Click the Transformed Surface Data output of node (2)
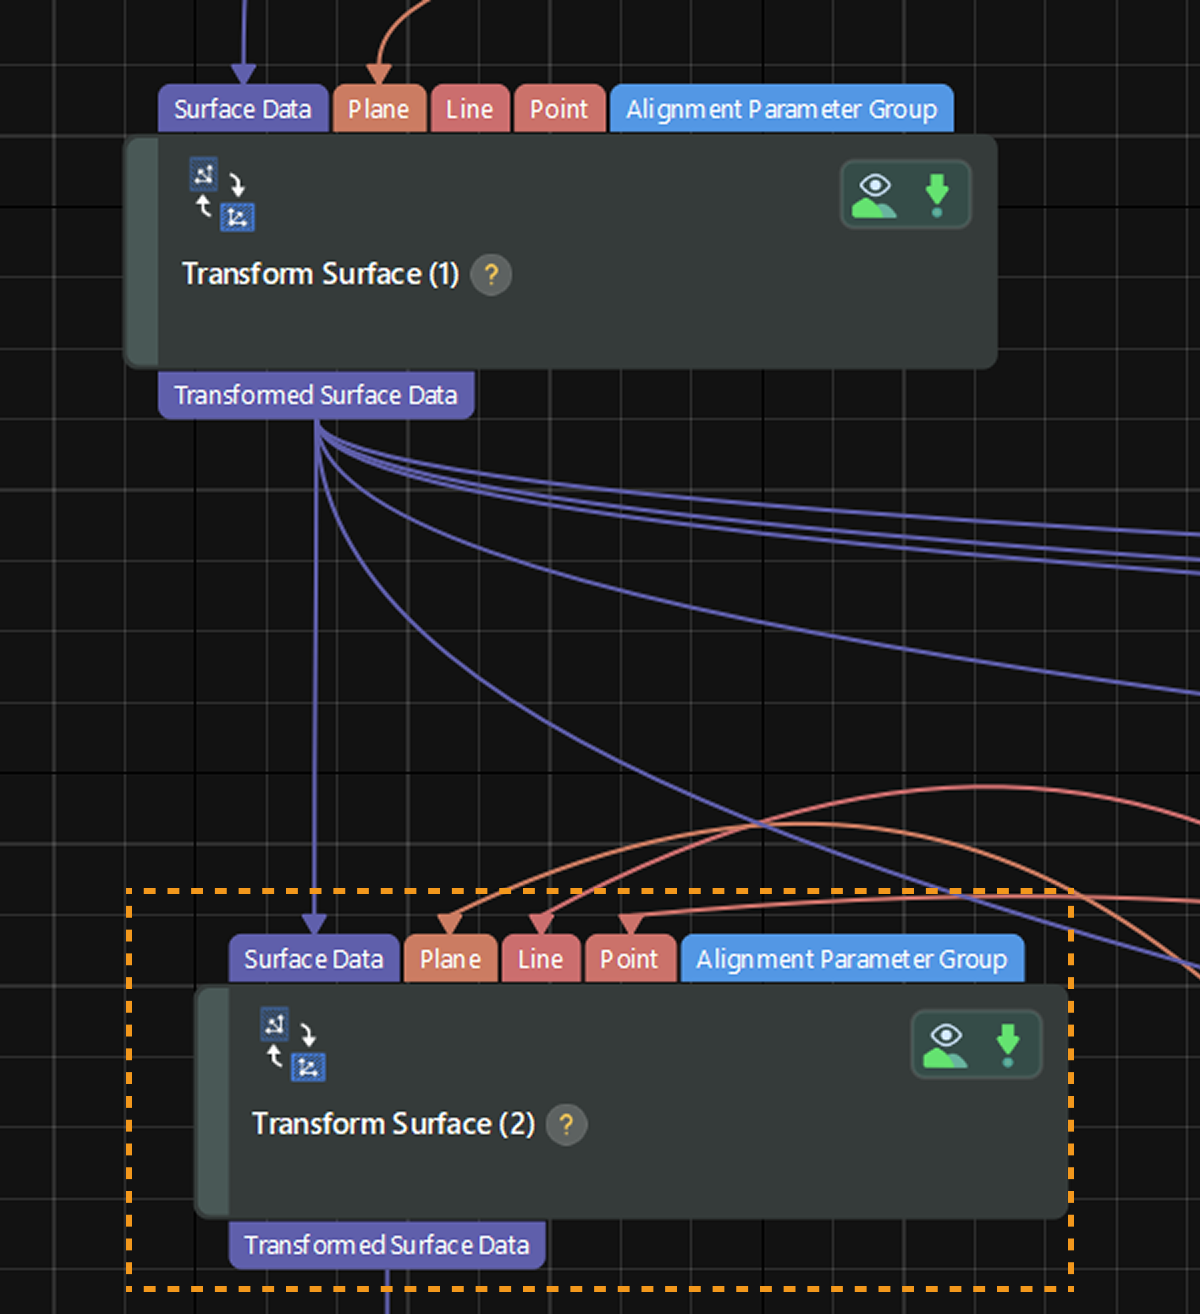 coord(386,1245)
